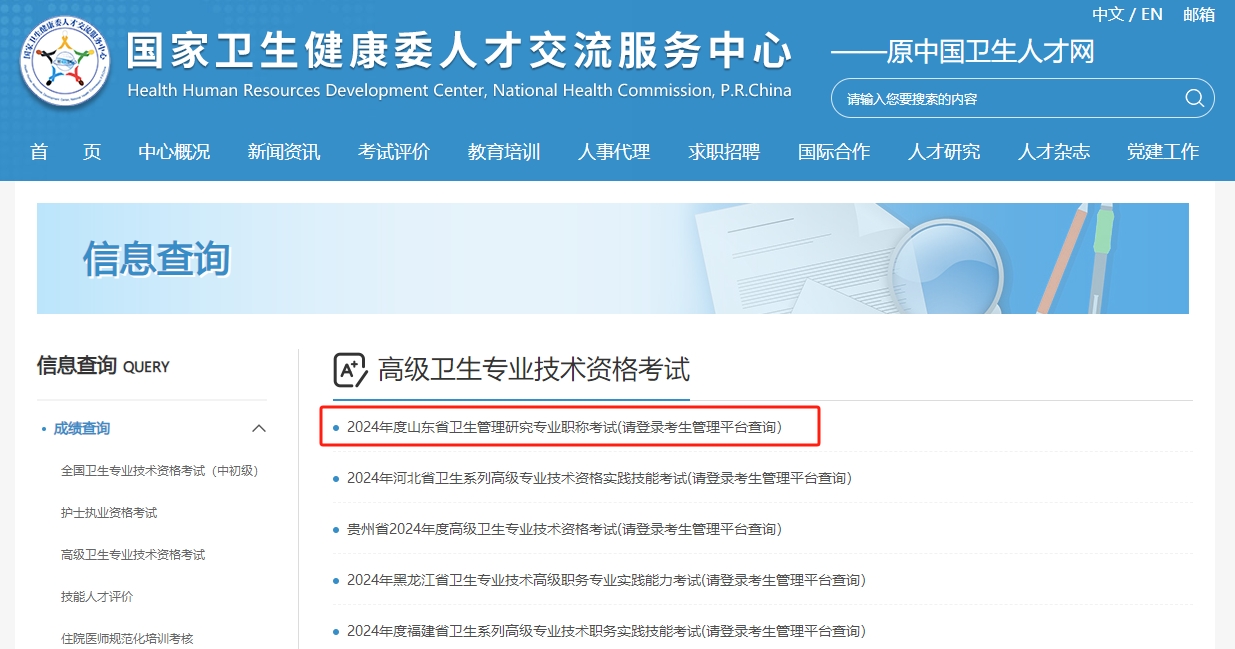Click the magnifier search icon

pyautogui.click(x=1194, y=98)
